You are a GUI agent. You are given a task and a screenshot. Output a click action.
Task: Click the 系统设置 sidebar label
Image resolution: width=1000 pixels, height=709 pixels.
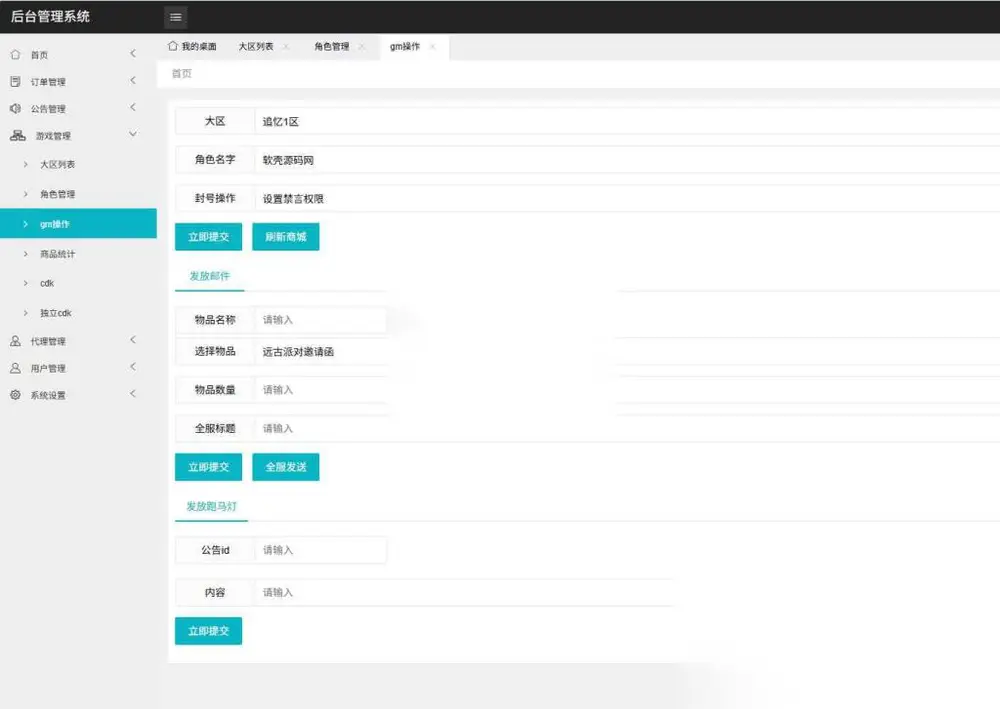[48, 395]
